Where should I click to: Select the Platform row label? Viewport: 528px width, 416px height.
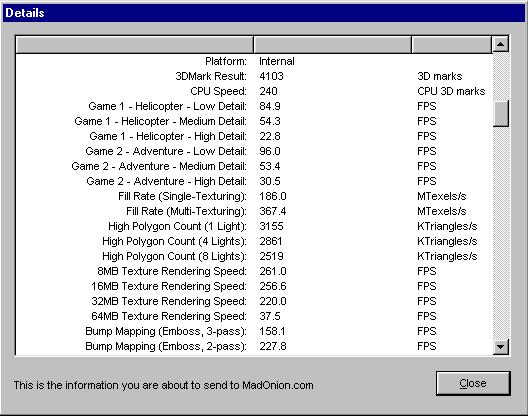click(226, 61)
